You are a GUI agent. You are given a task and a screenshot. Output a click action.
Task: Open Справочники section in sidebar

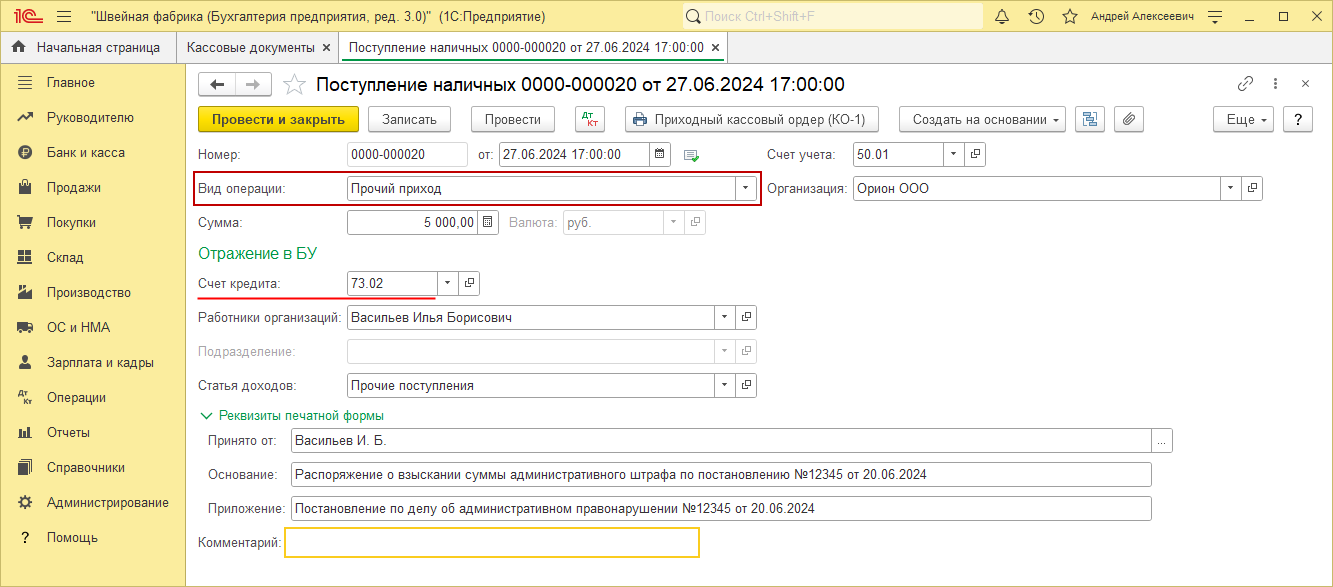(x=92, y=467)
